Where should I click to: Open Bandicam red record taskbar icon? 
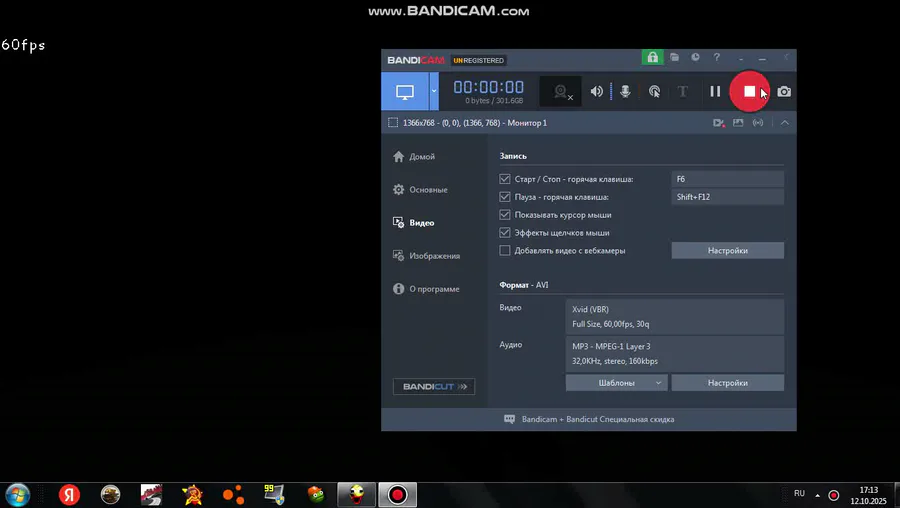[397, 495]
